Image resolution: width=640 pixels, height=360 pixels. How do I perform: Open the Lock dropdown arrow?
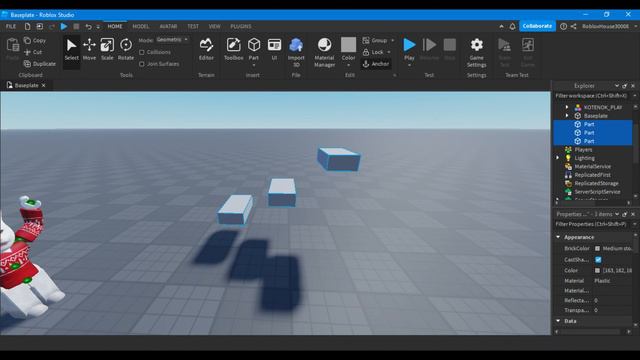(x=389, y=52)
